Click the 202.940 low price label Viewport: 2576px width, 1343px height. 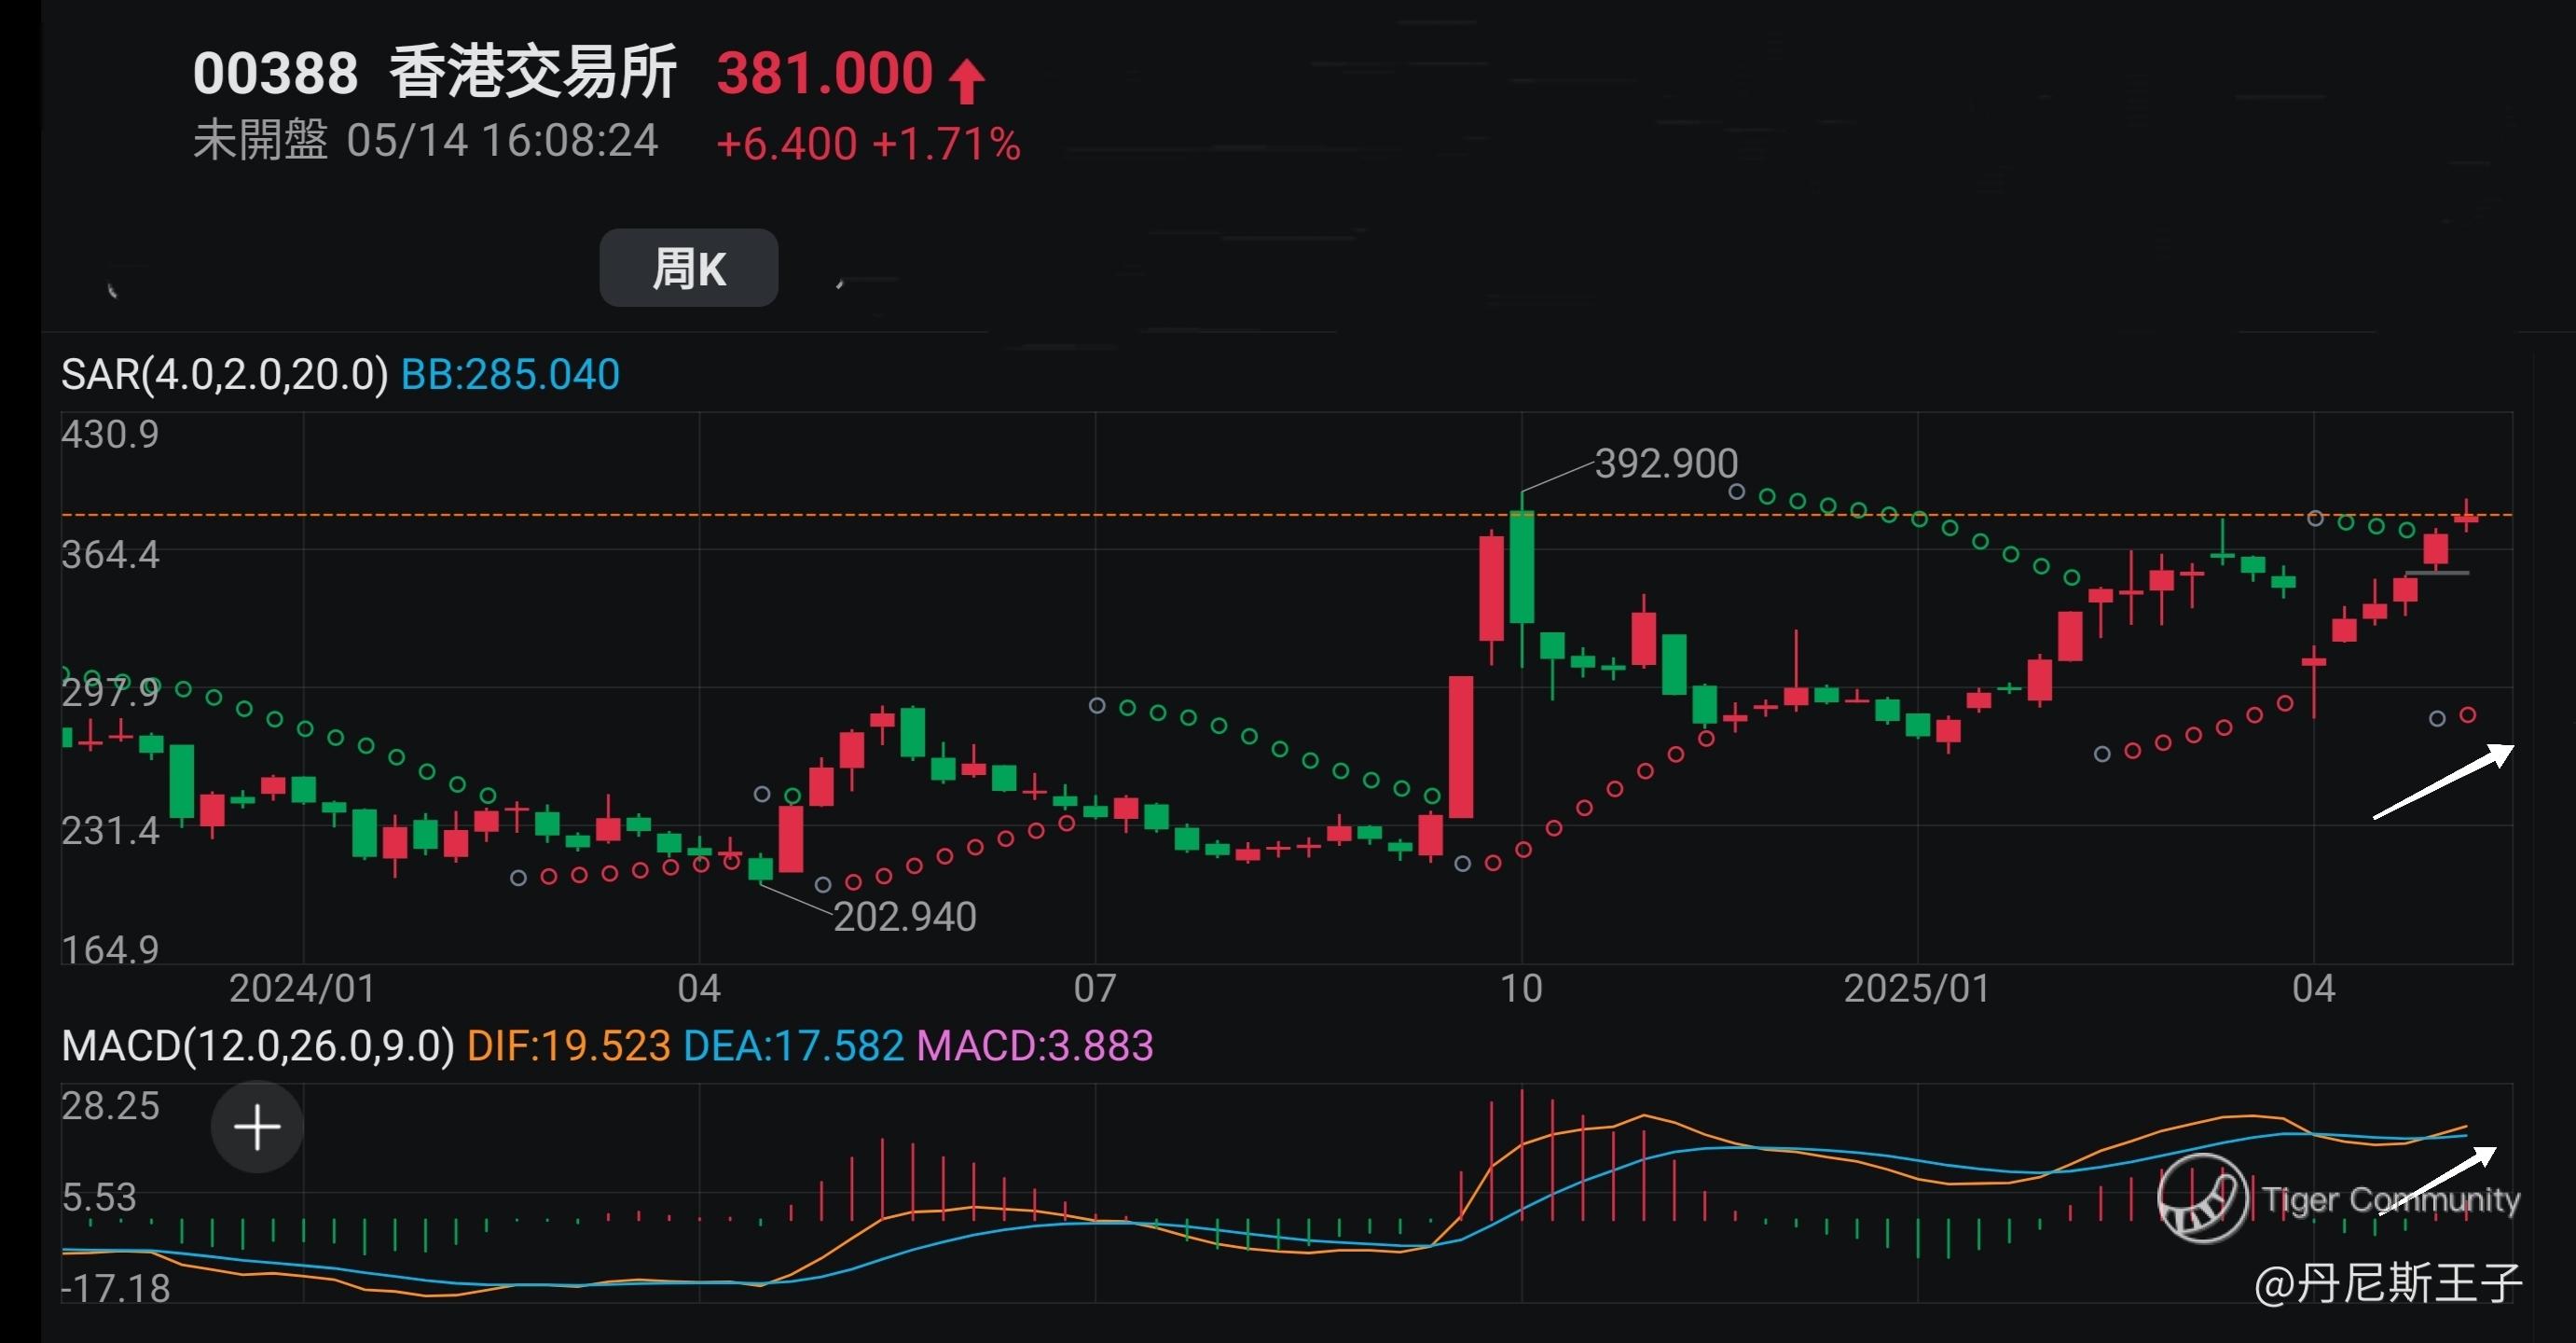(904, 916)
